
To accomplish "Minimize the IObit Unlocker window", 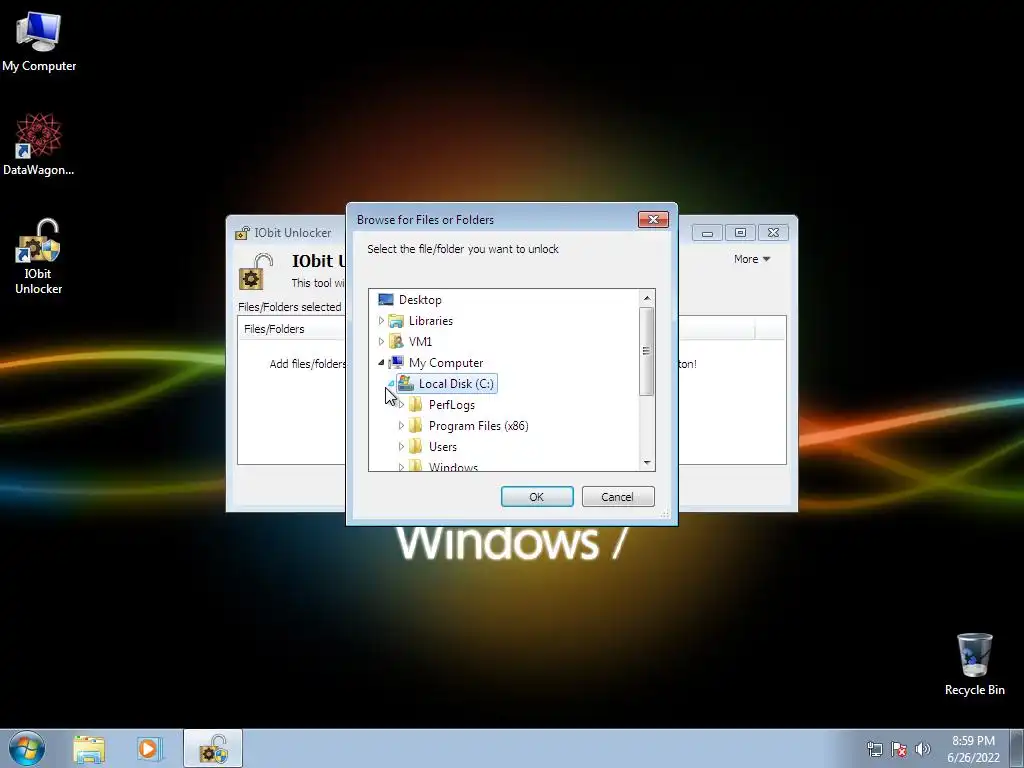I will [707, 233].
